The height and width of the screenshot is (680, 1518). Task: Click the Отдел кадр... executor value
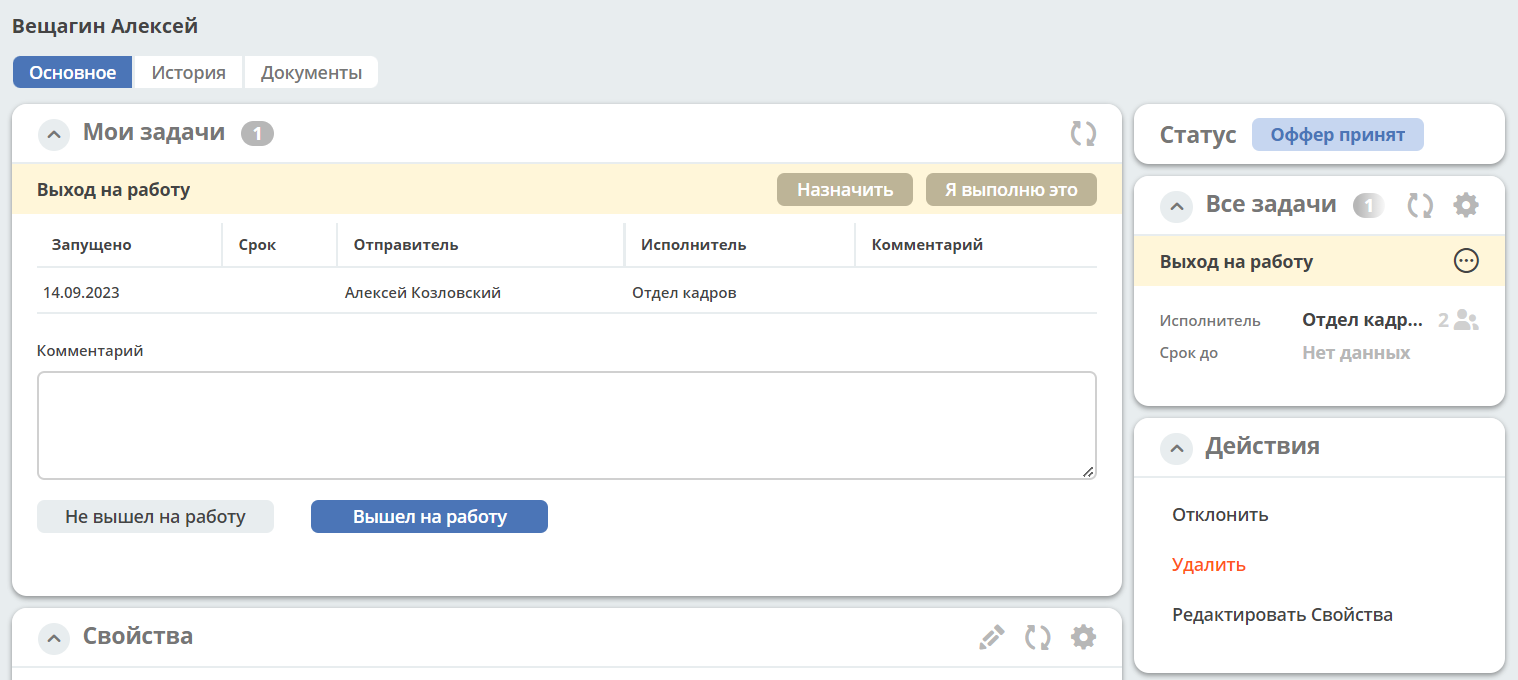click(1362, 321)
